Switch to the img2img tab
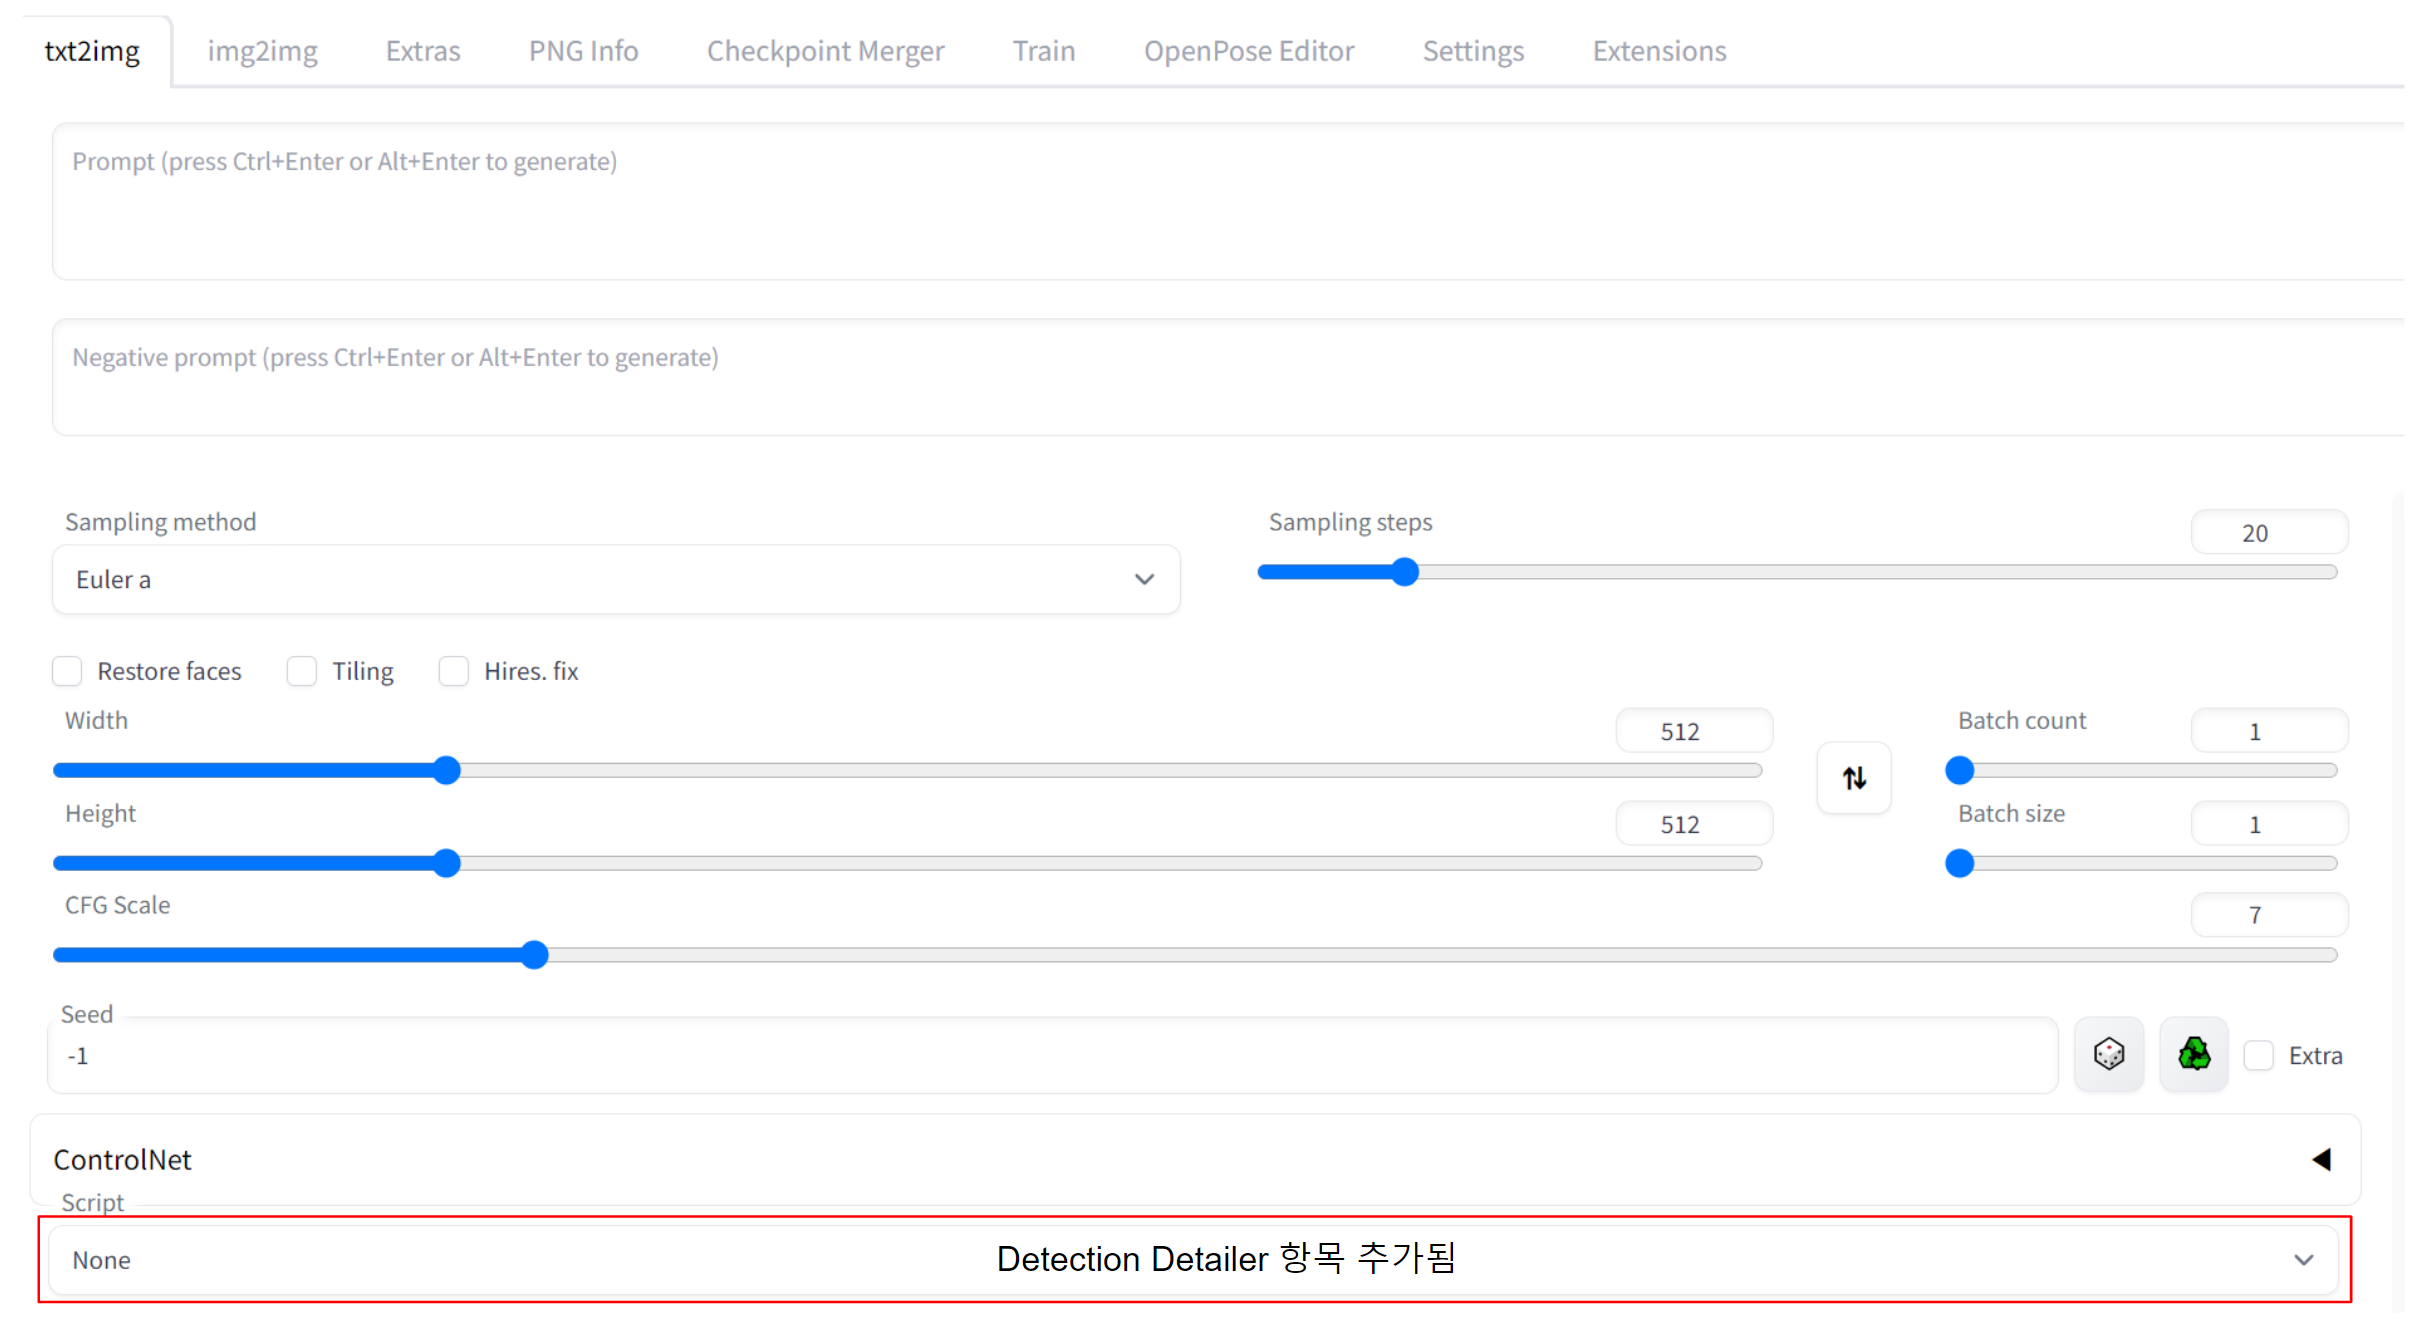The width and height of the screenshot is (2425, 1336). [x=262, y=51]
